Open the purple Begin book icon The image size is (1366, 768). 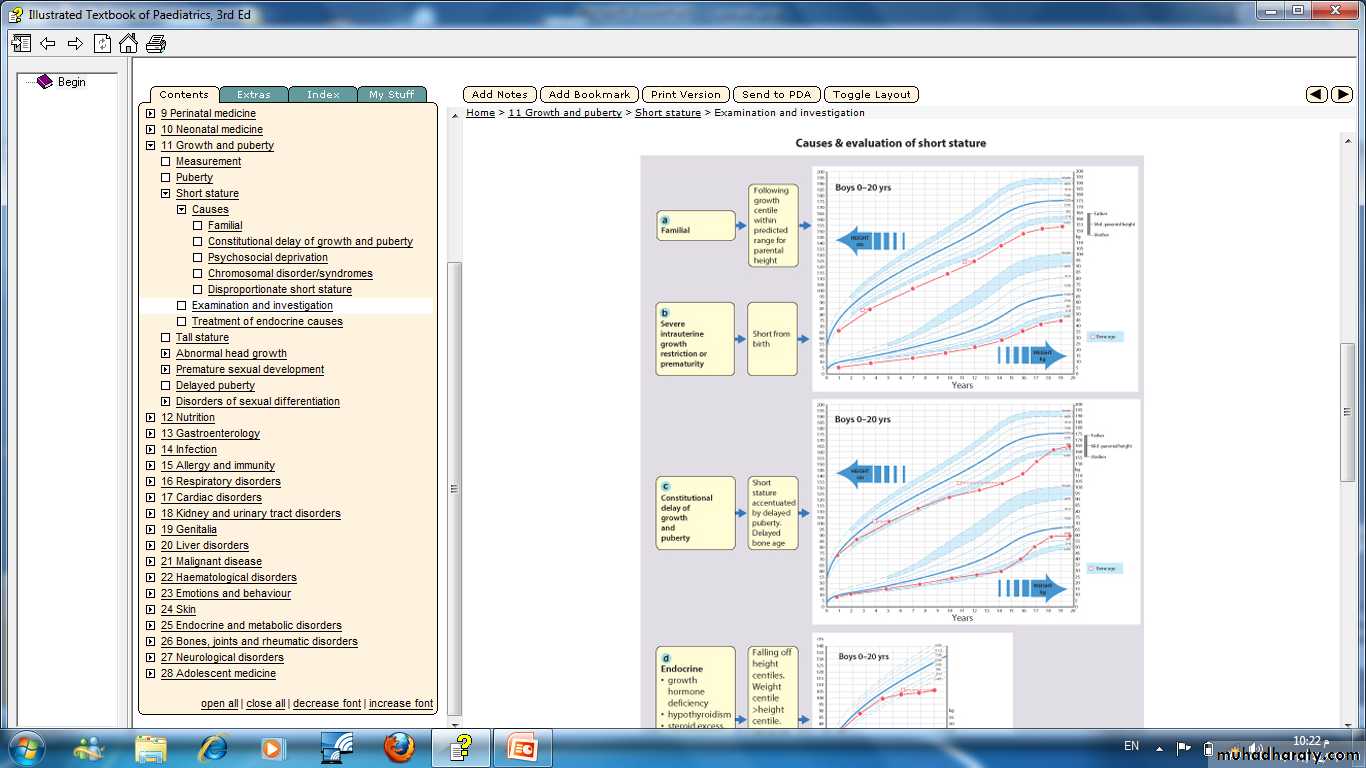[x=45, y=82]
